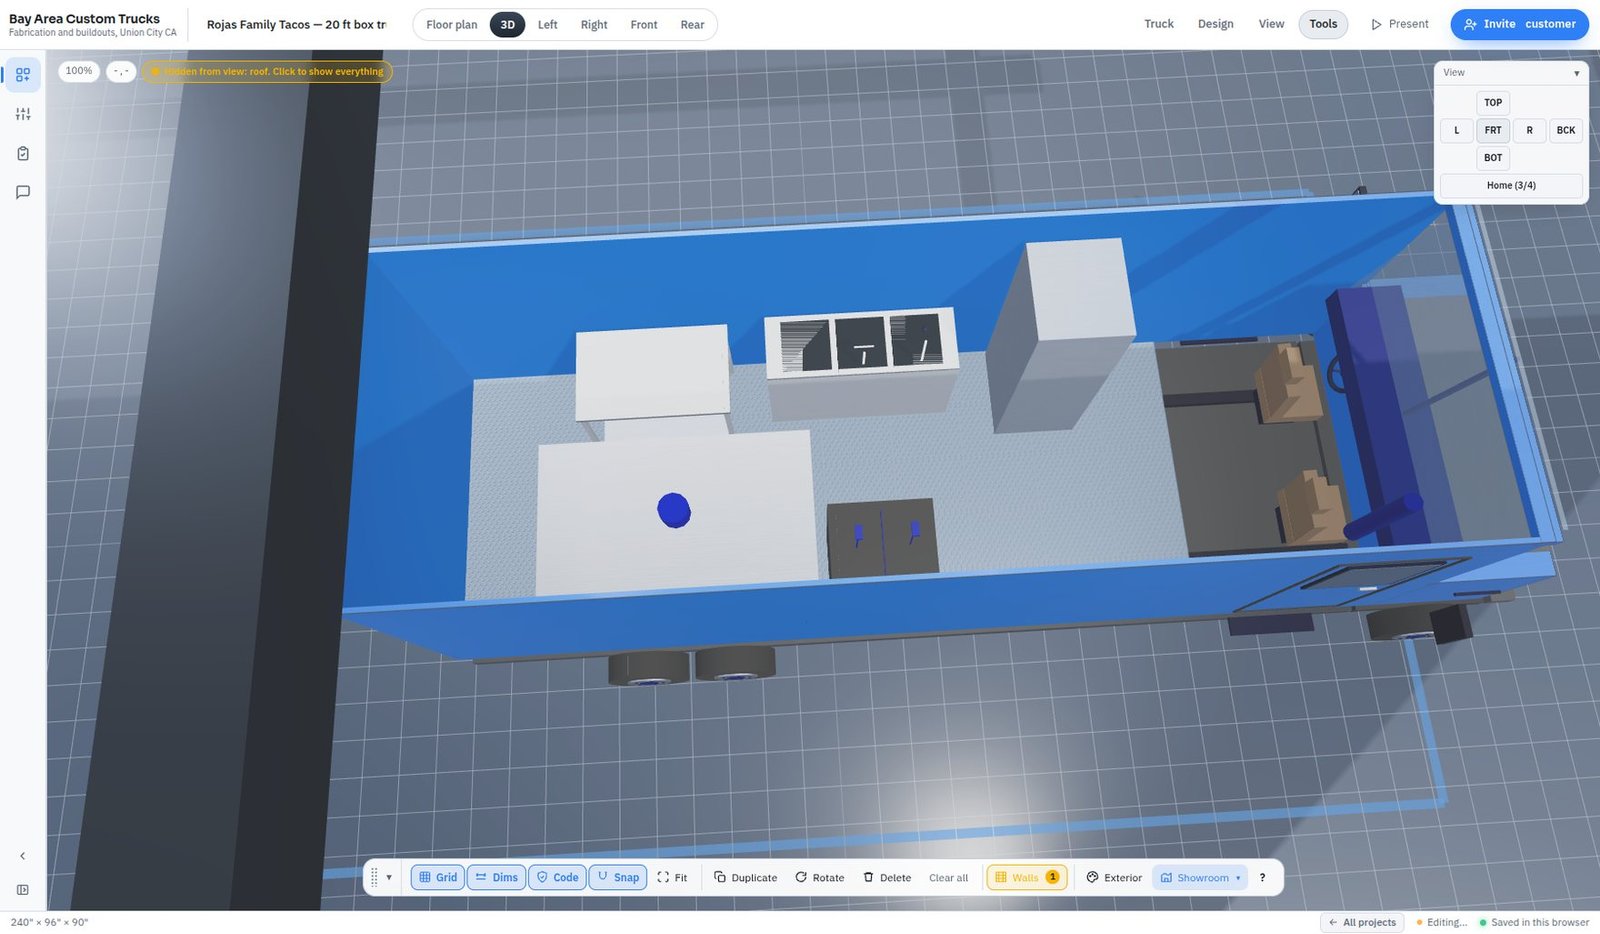Open the sliders settings panel in sidebar

point(23,114)
